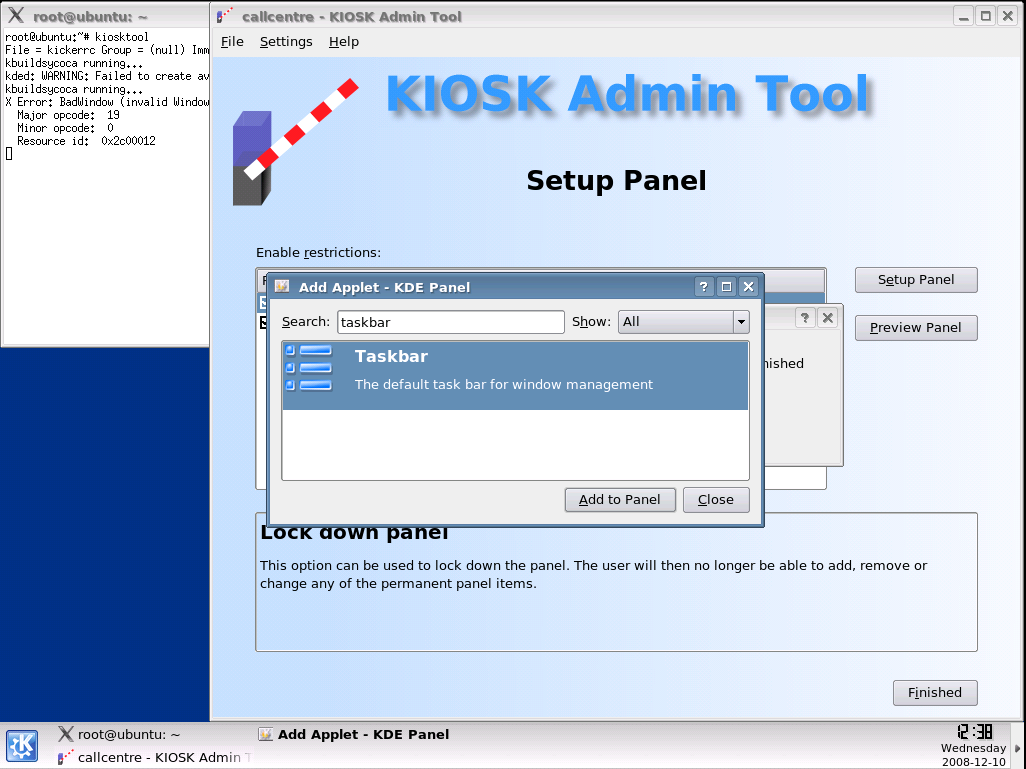Screen dimensions: 1026x769
Task: Click the terminal line 'Minor opcode: 0'
Action: 65,128
